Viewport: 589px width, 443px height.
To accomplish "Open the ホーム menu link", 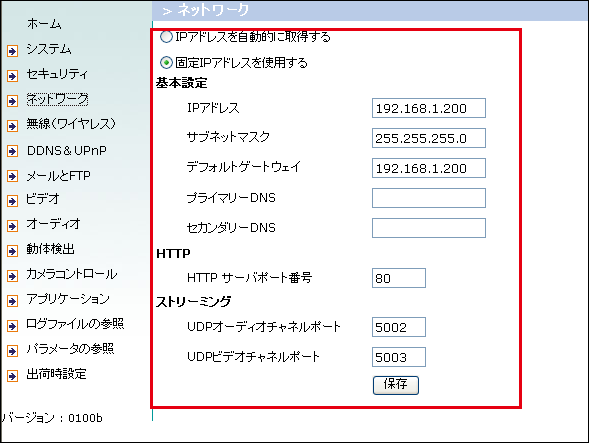I will [x=44, y=24].
